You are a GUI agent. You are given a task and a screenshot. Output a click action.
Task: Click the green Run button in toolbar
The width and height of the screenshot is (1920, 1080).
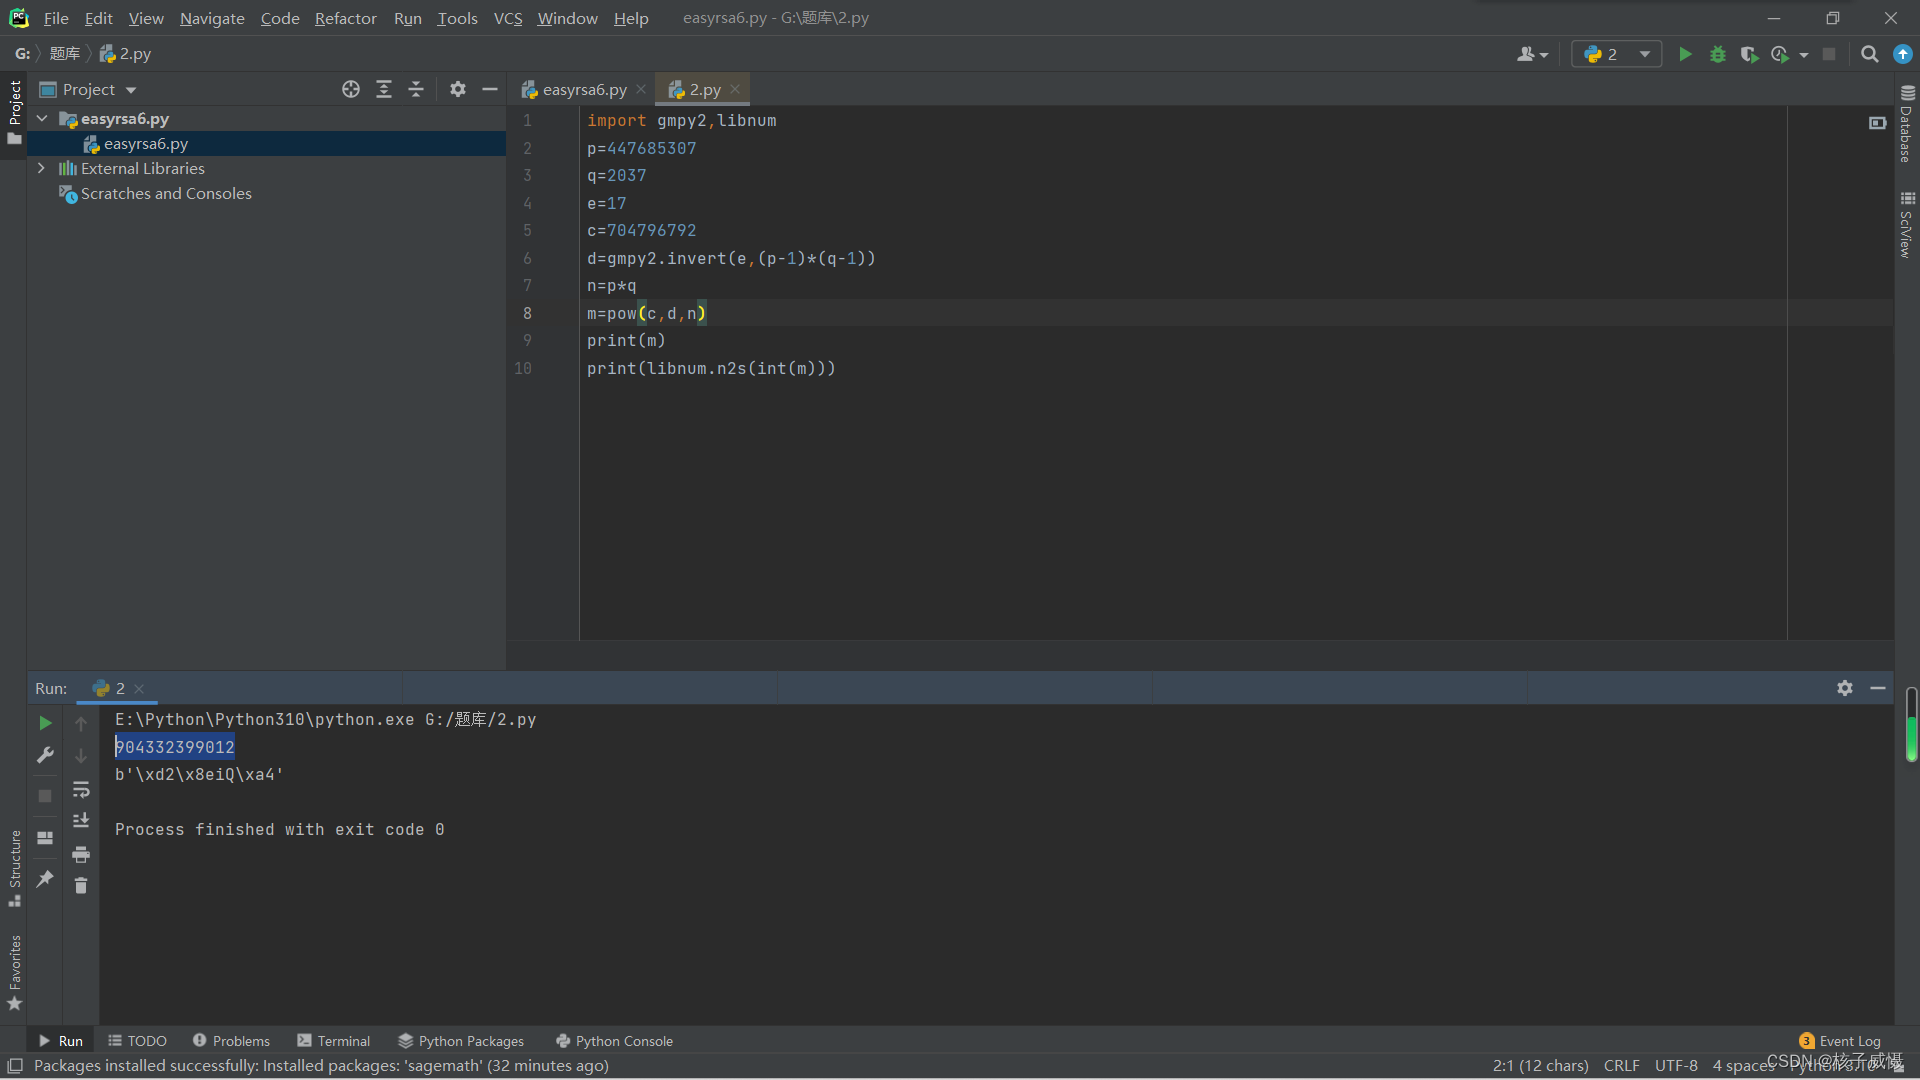pos(1685,54)
